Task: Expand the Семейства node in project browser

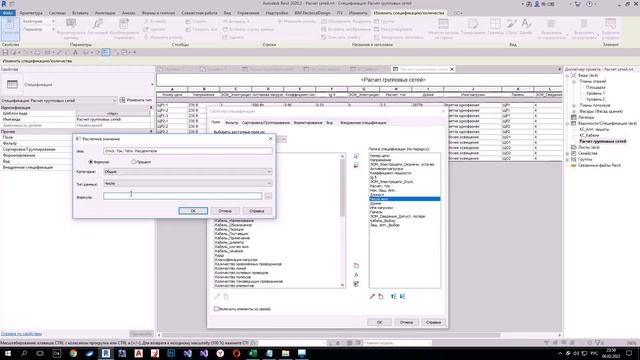Action: click(x=567, y=153)
